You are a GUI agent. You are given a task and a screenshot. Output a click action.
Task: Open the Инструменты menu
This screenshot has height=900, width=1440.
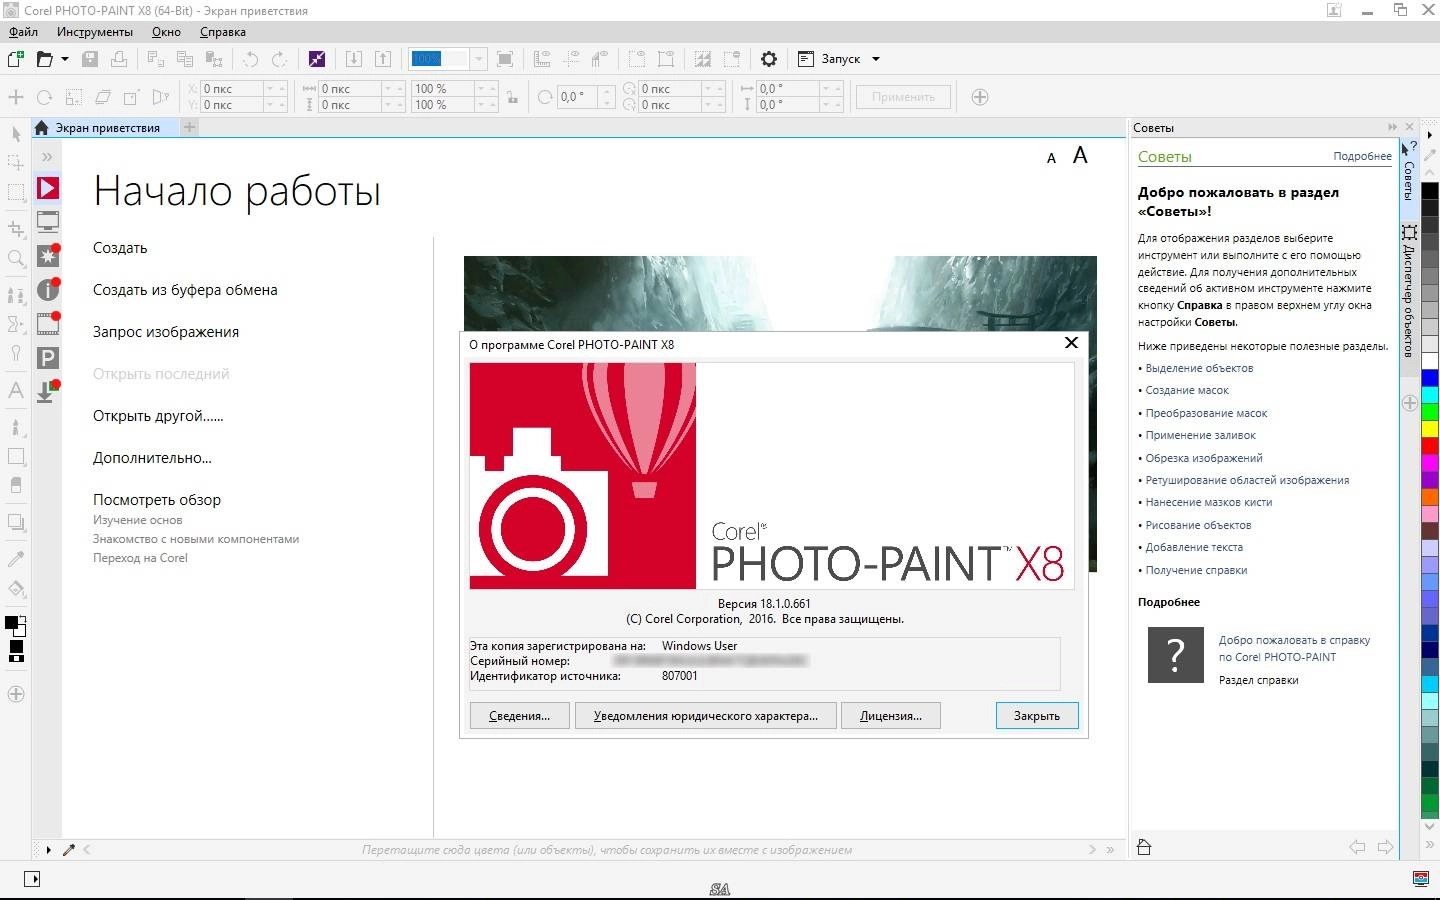click(x=95, y=32)
